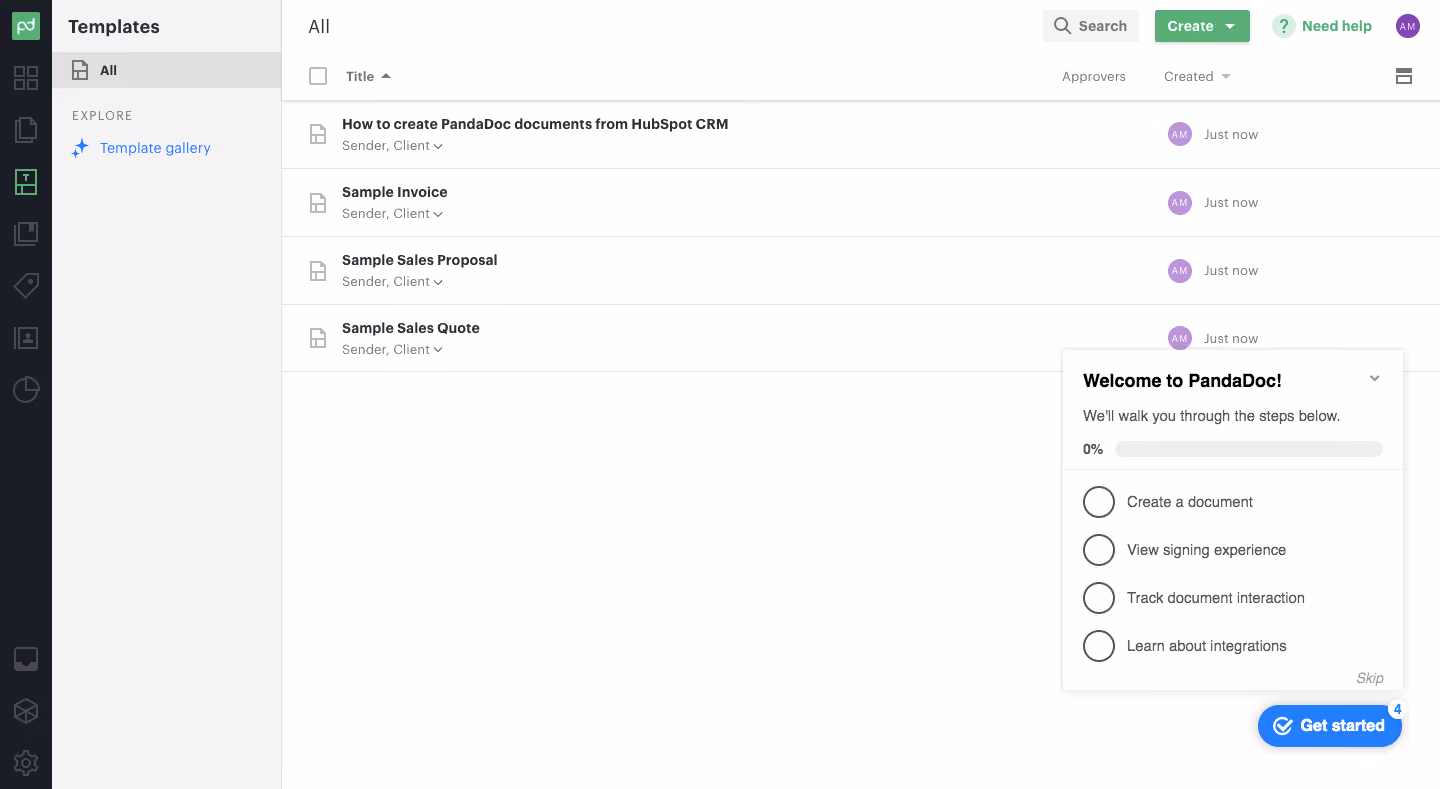1440x789 pixels.
Task: Click the PandaDoc logo icon
Action: tap(26, 27)
